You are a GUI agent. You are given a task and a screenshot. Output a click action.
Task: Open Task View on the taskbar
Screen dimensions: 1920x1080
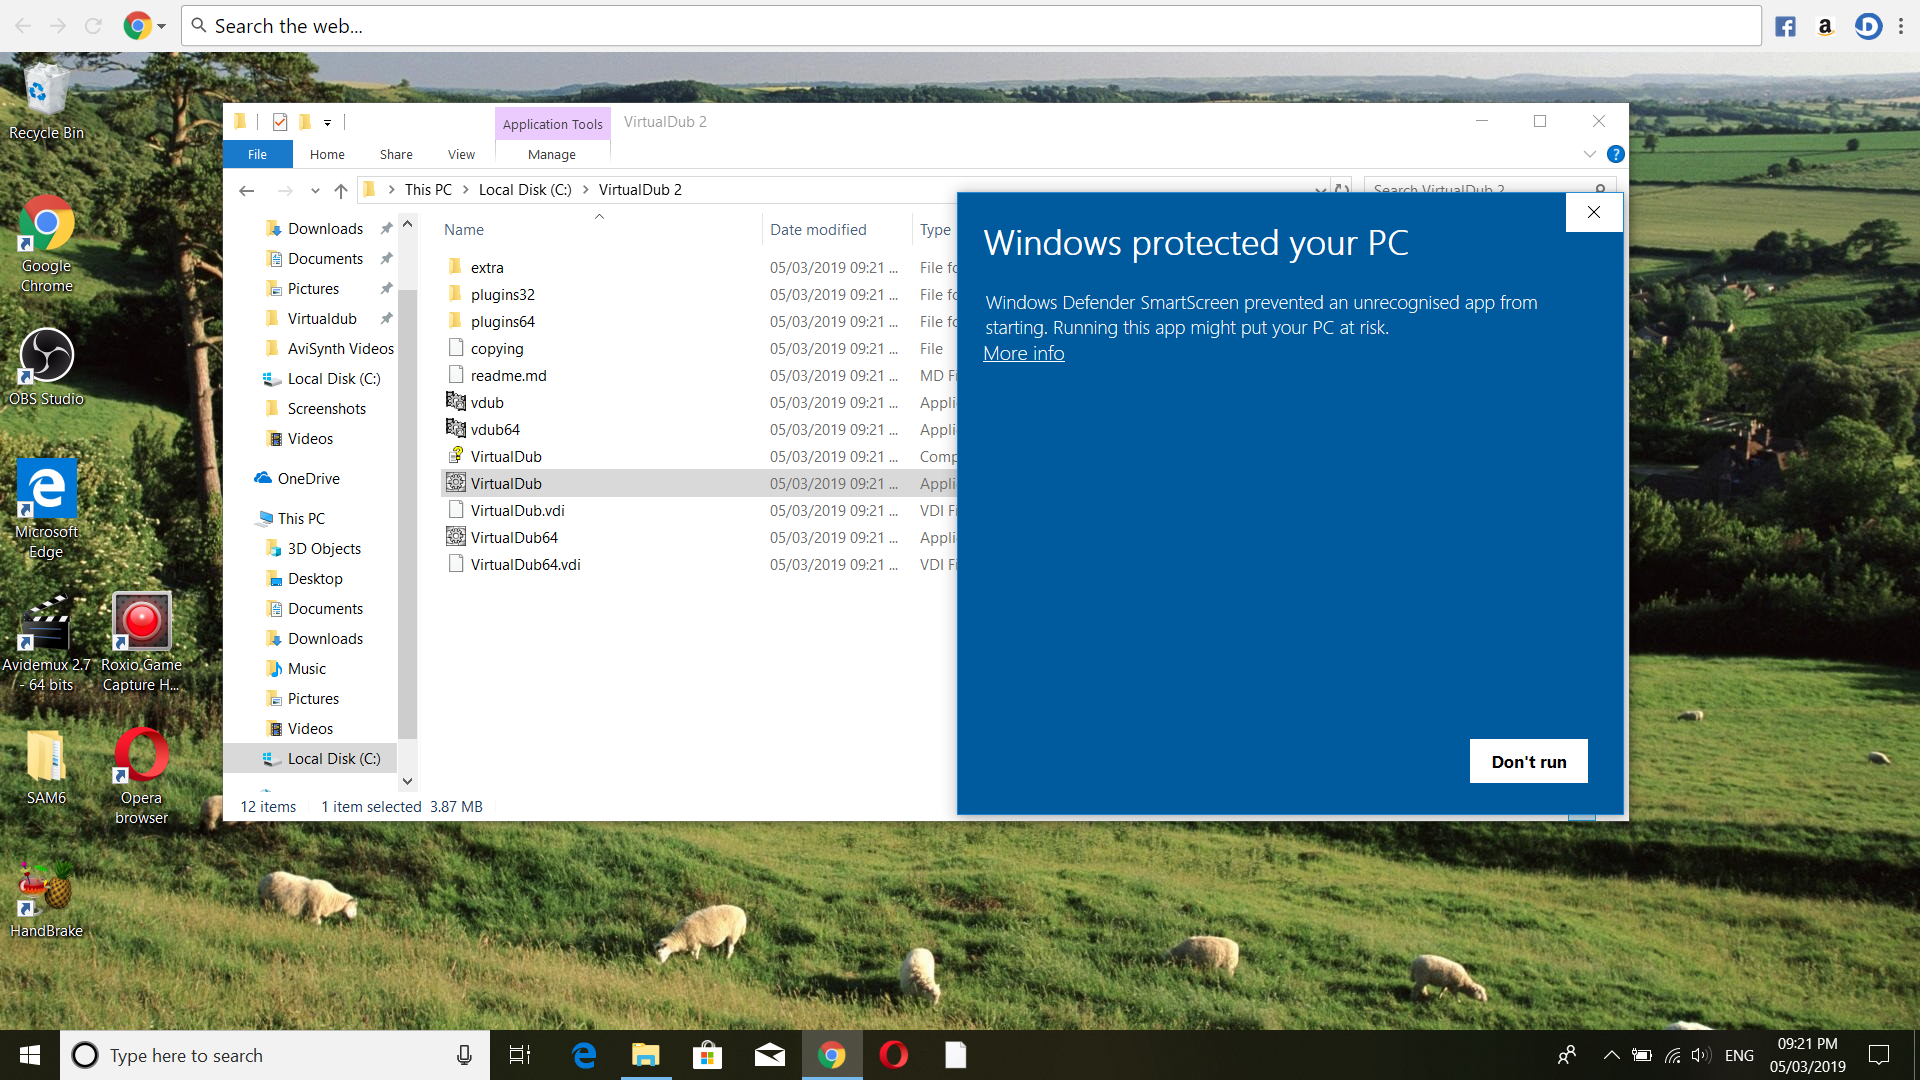(520, 1055)
